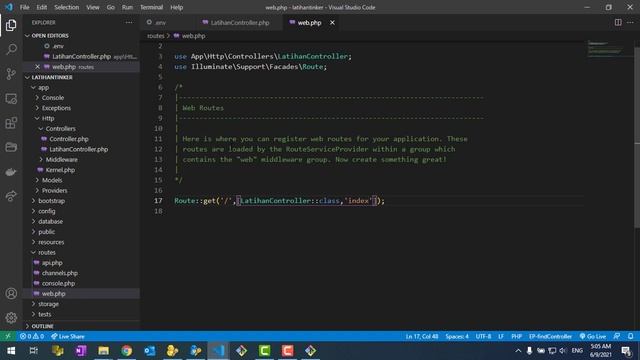640x360 pixels.
Task: Open the Accounts menu
Action: 11,293
